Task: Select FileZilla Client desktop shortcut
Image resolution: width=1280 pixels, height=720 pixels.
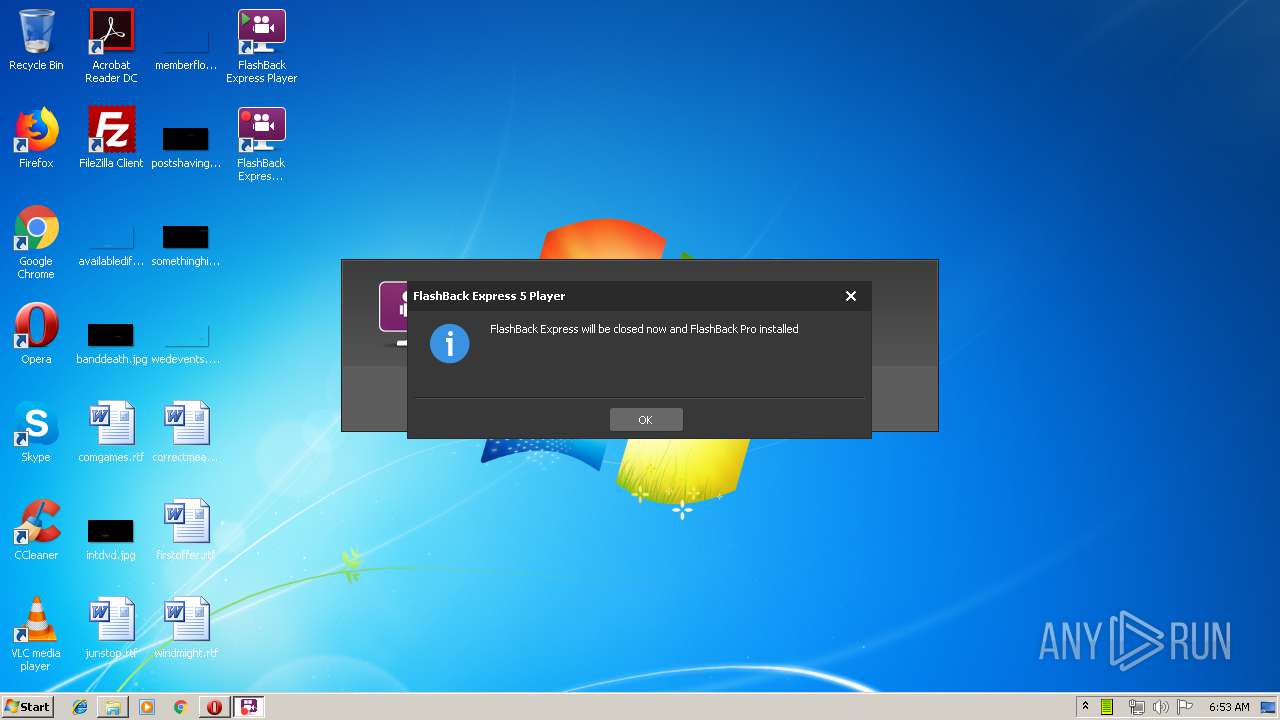Action: [x=111, y=138]
